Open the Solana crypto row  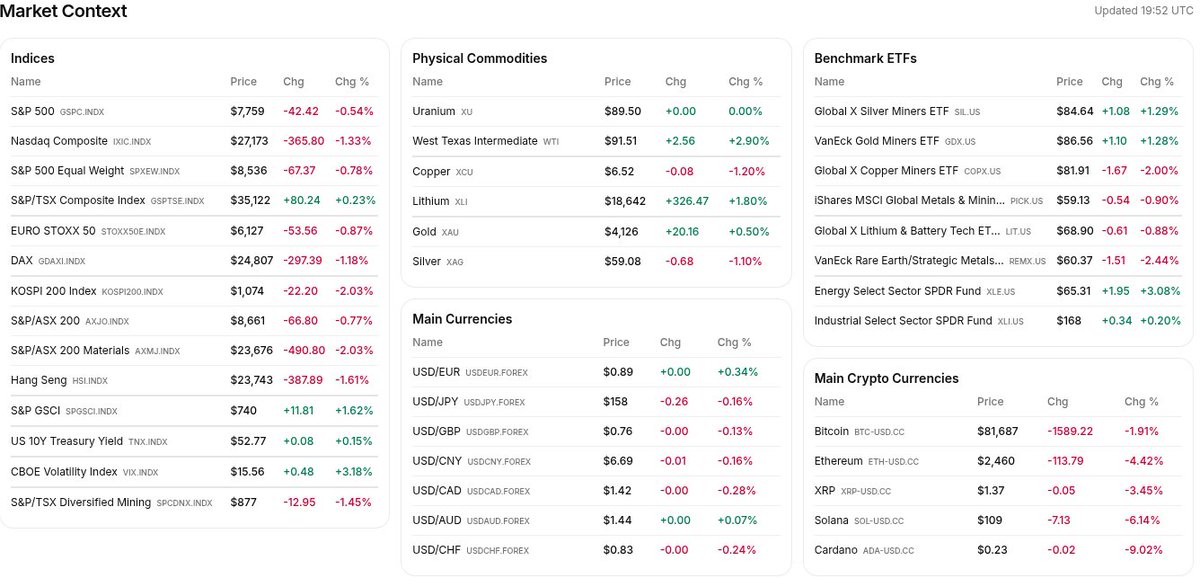tap(998, 521)
